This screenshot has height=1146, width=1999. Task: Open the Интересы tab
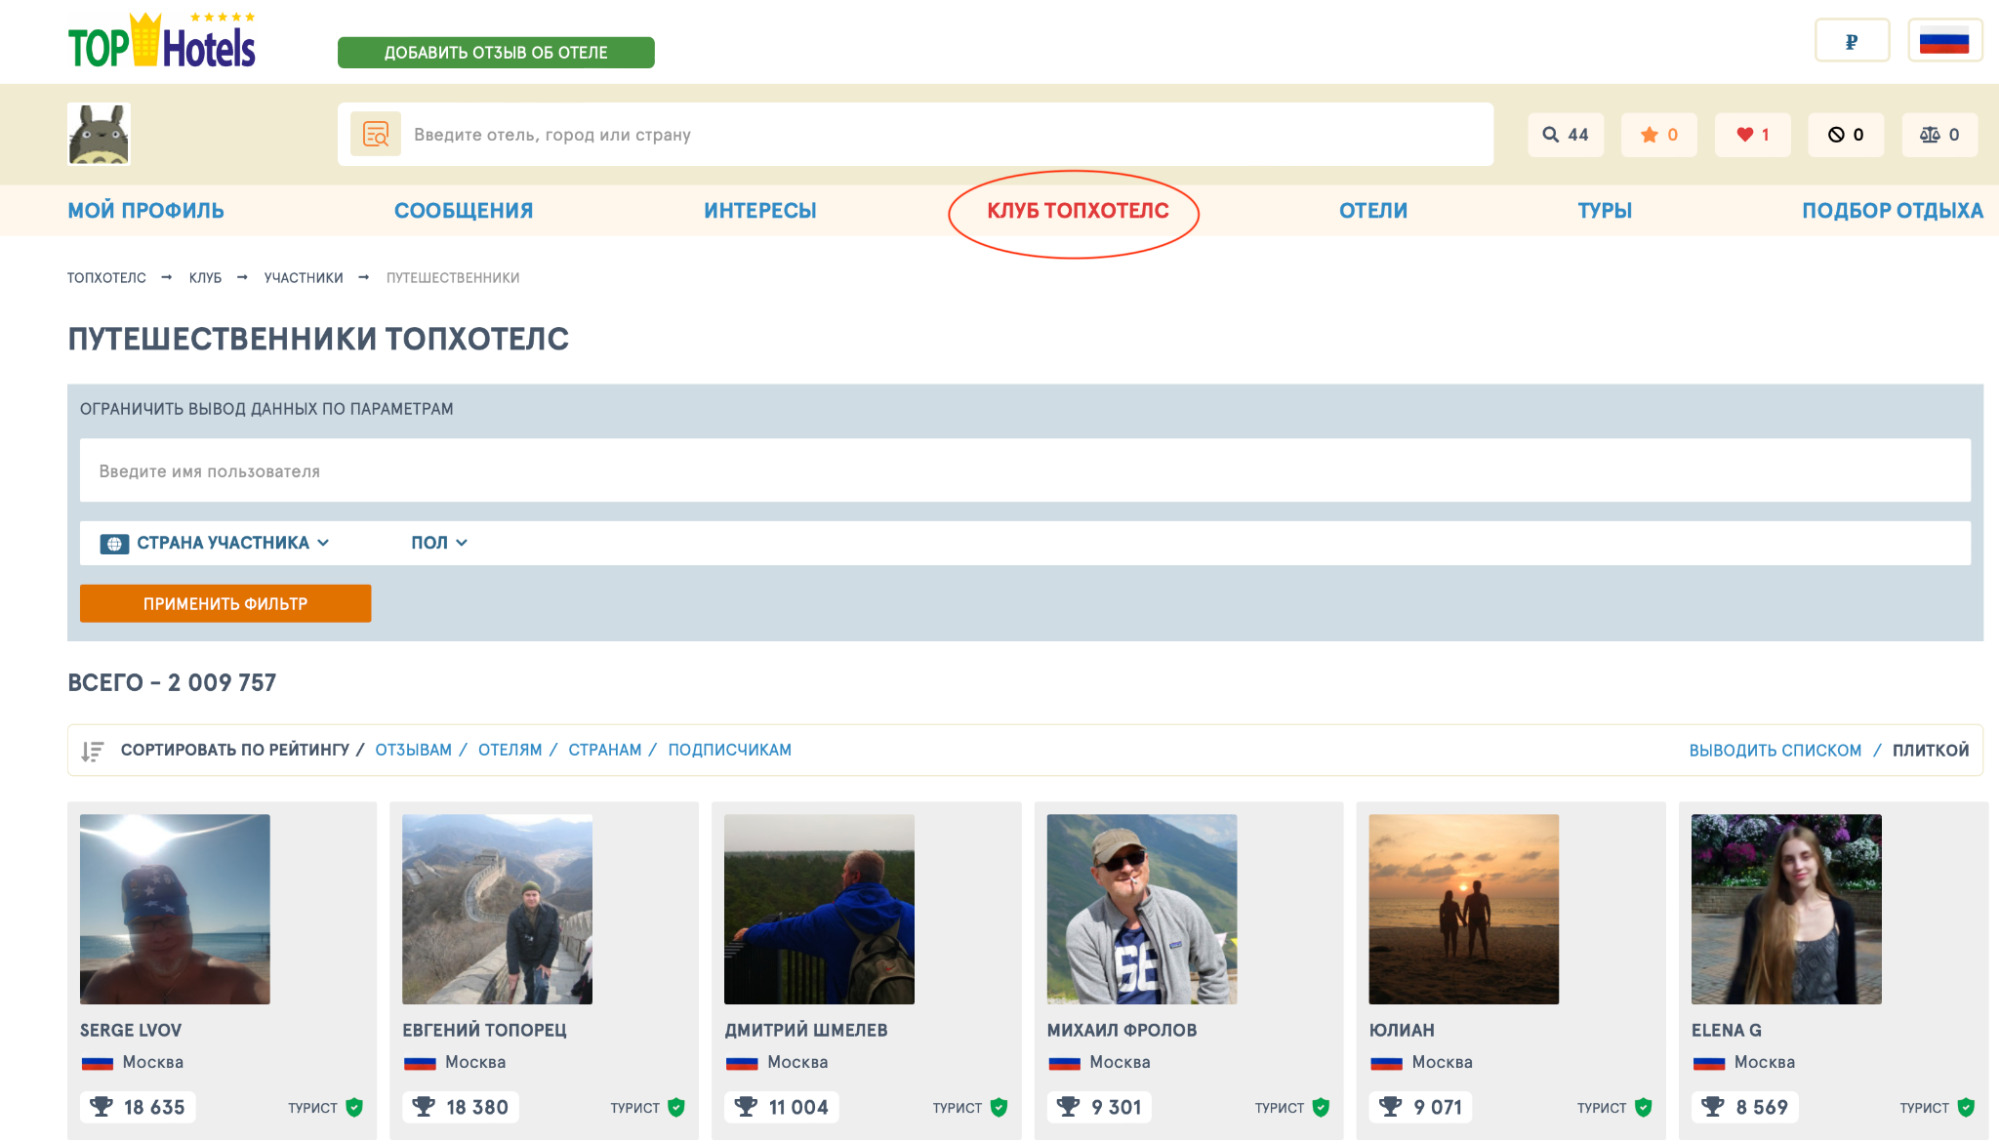[760, 211]
